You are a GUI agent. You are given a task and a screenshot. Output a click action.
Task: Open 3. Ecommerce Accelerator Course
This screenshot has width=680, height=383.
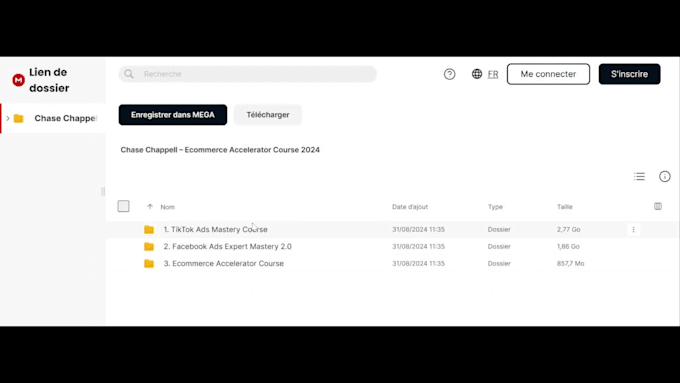223,263
